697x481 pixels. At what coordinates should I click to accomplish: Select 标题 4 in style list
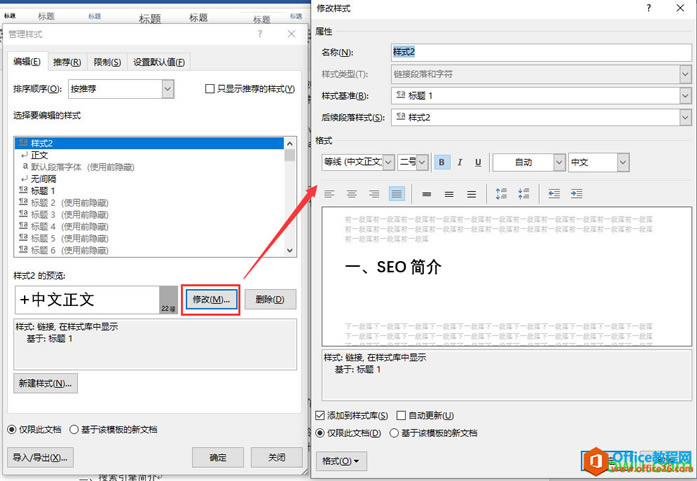pos(149,227)
